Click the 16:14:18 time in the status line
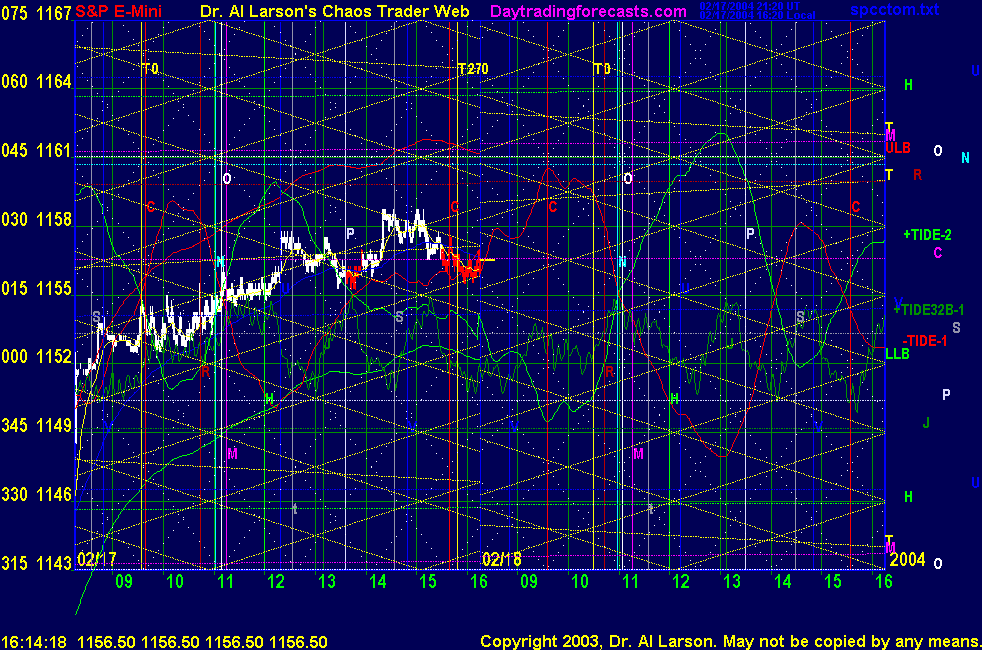Image resolution: width=982 pixels, height=650 pixels. 34,642
